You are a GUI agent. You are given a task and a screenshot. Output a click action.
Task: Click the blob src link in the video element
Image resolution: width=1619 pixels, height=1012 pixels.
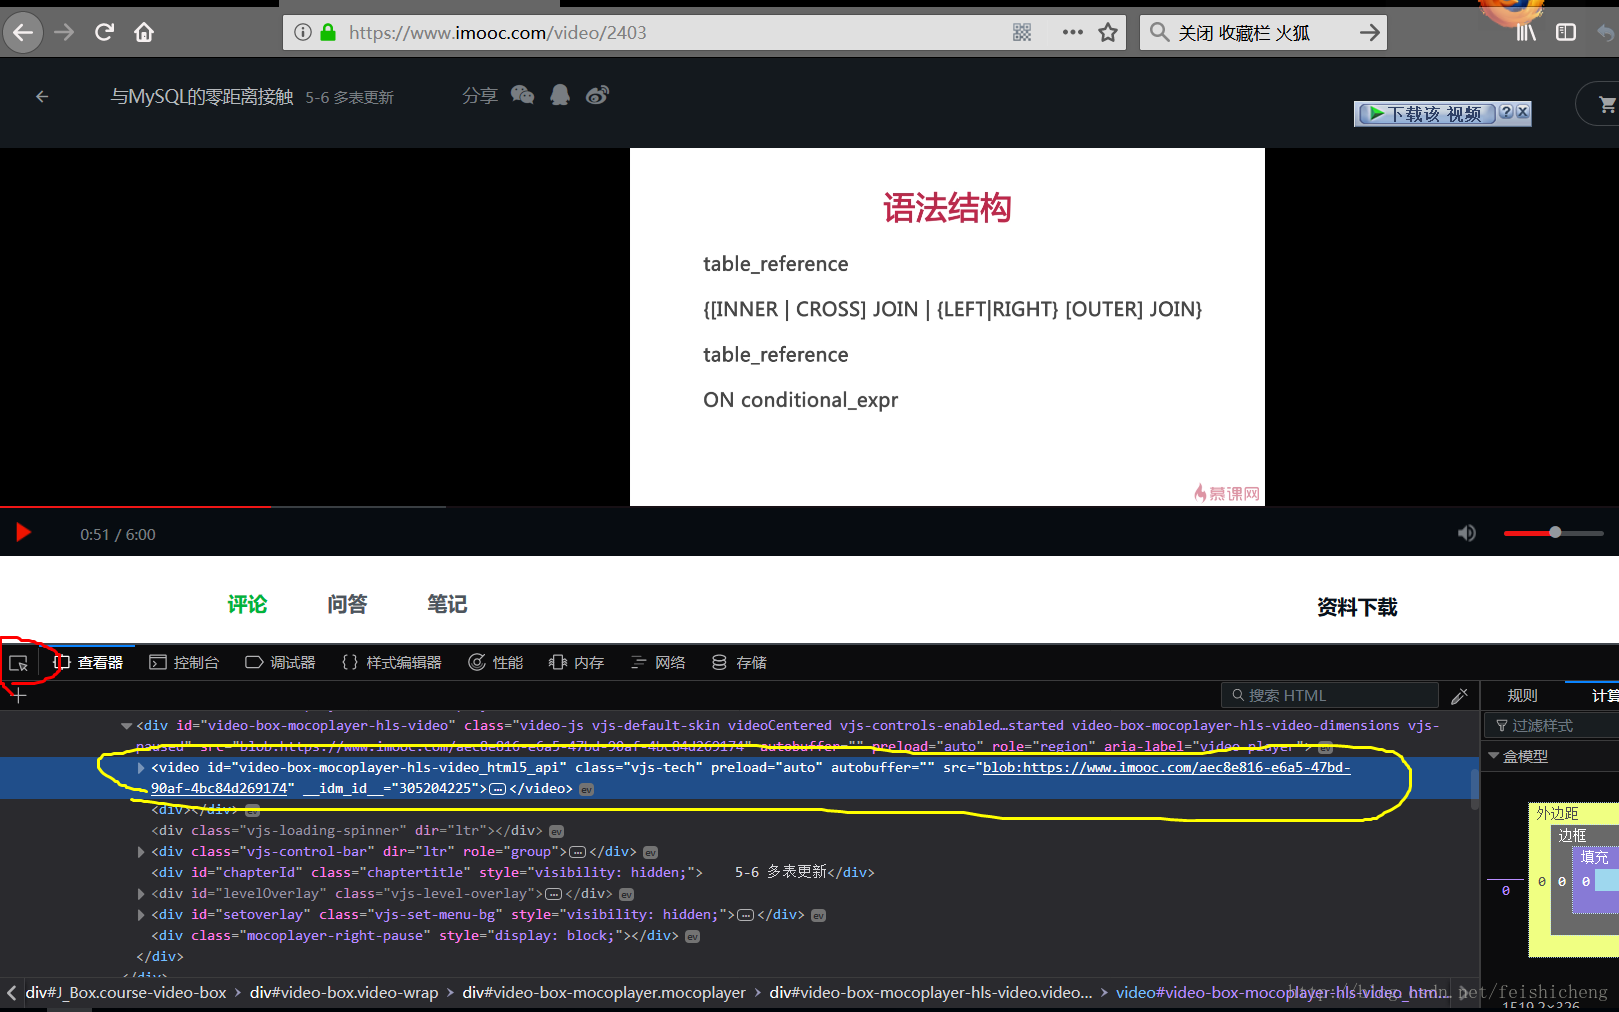pyautogui.click(x=1166, y=768)
